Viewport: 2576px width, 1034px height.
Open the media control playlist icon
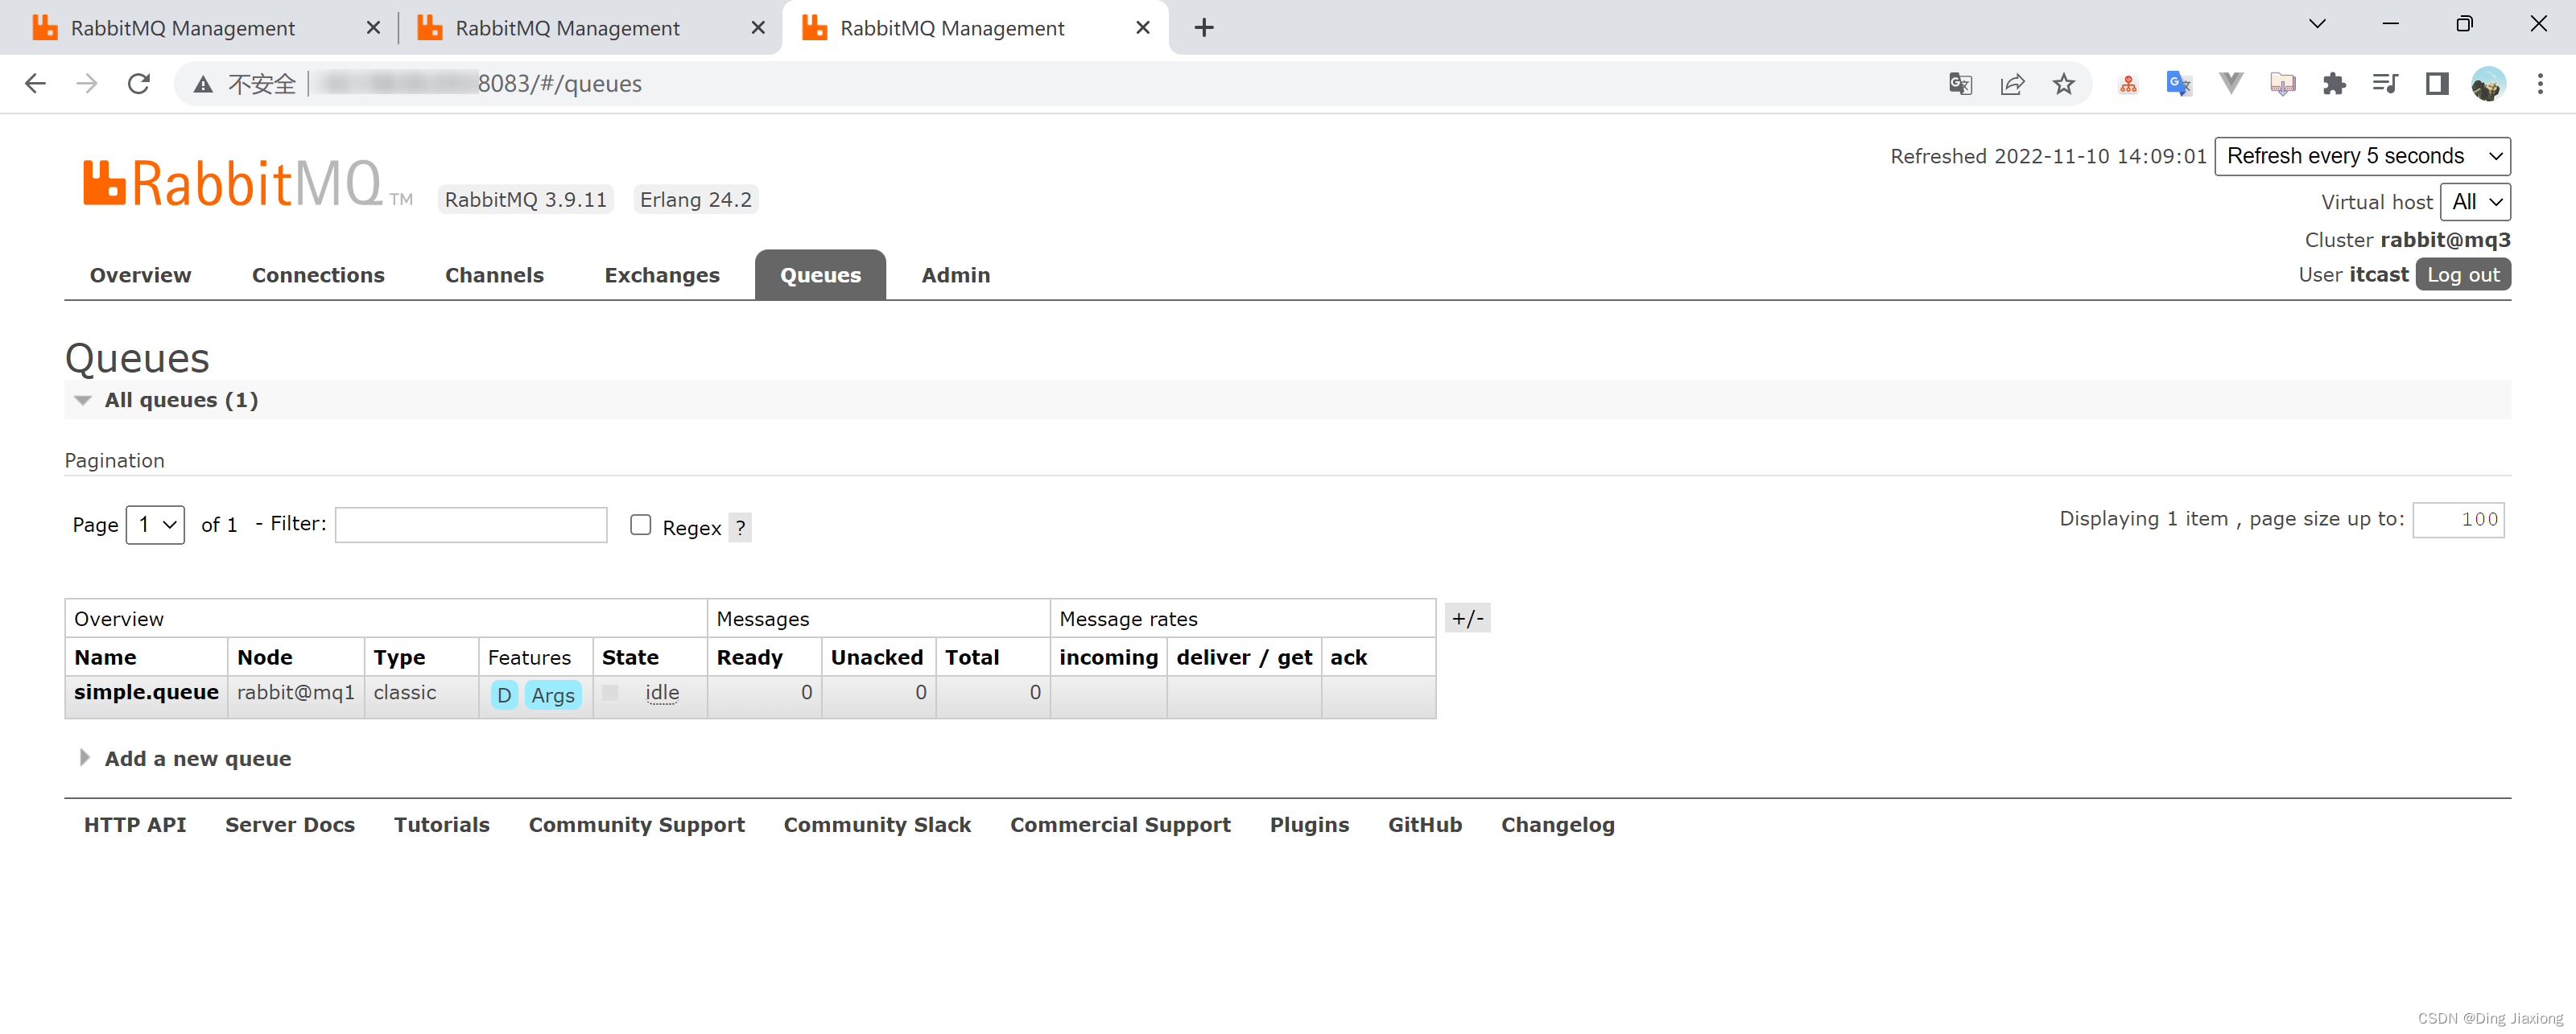(2385, 84)
